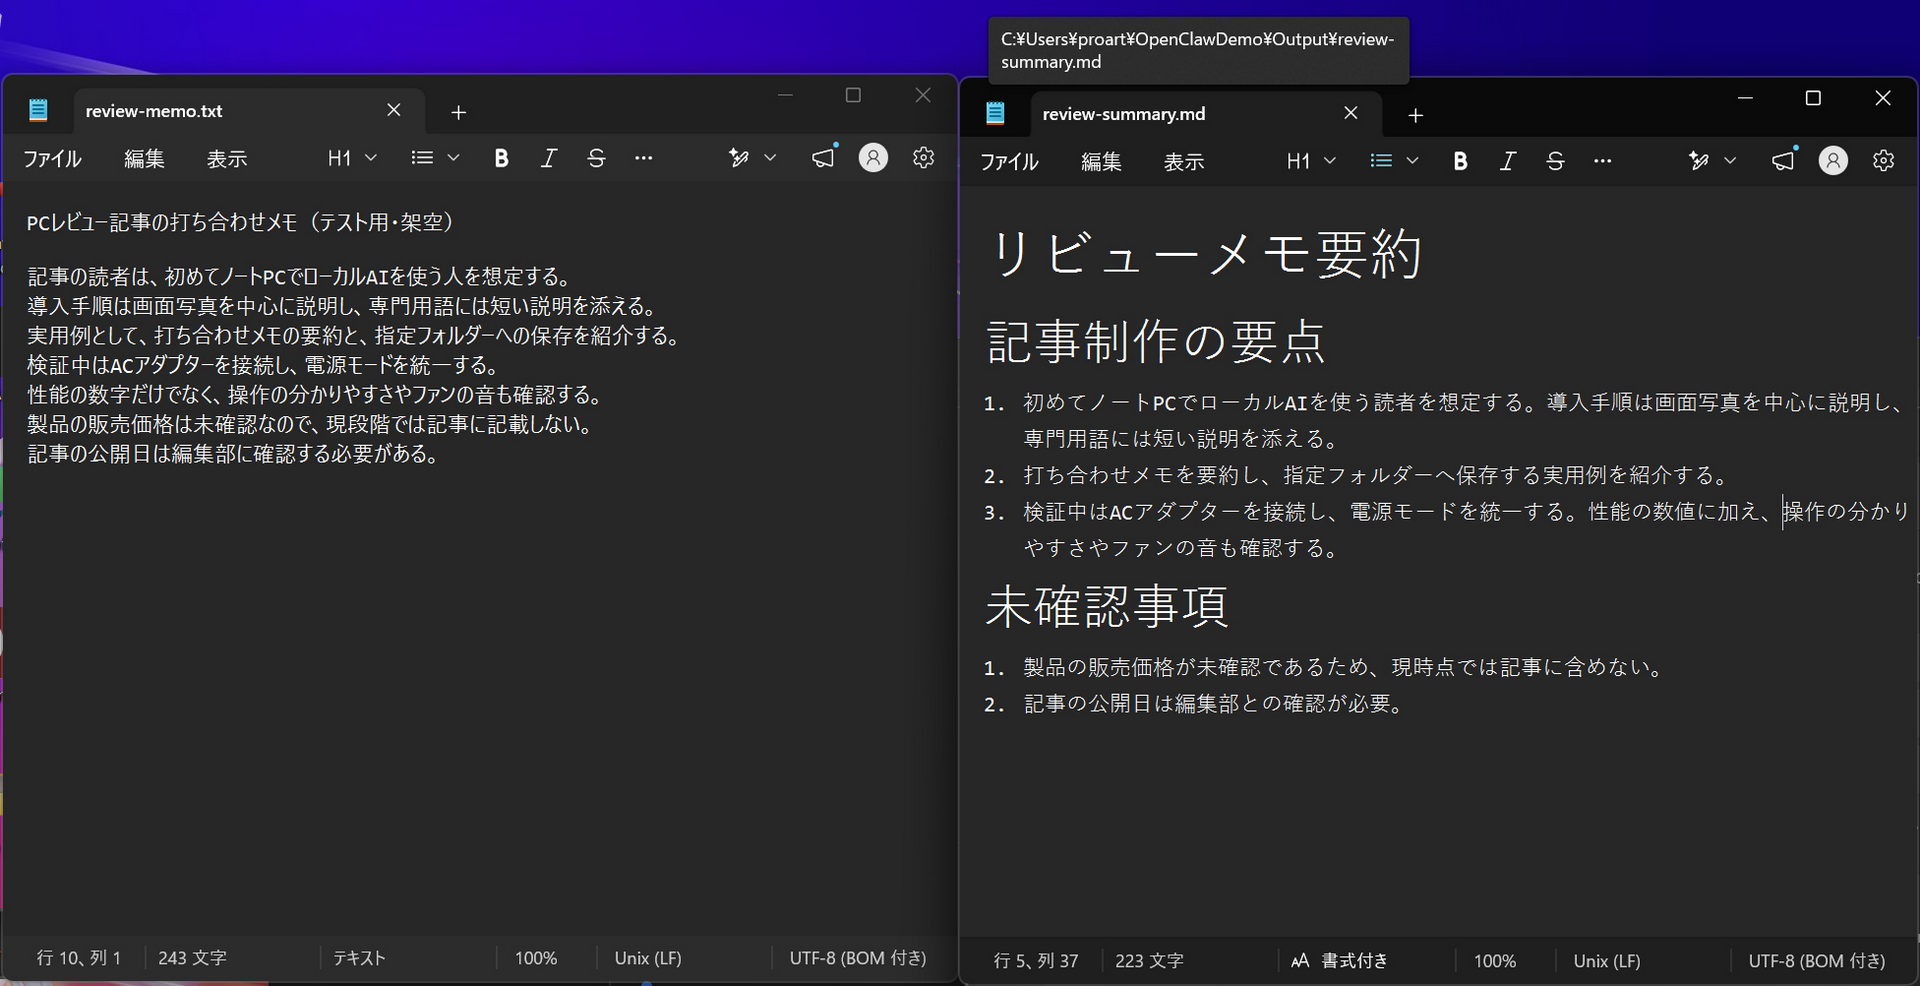Click the AI rewrite pen icon in review-summary.md window

click(1698, 161)
